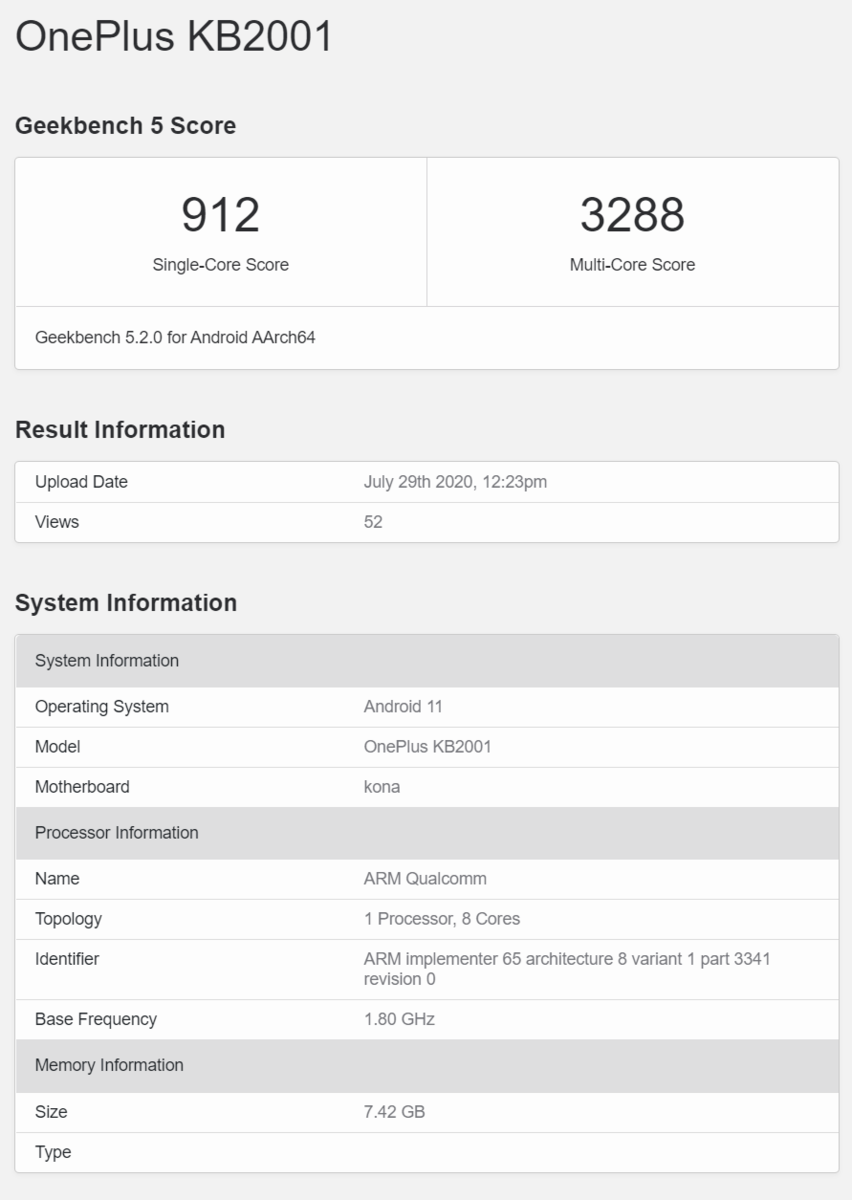This screenshot has width=852, height=1200.
Task: Select the 1.80 GHz value
Action: click(399, 1019)
